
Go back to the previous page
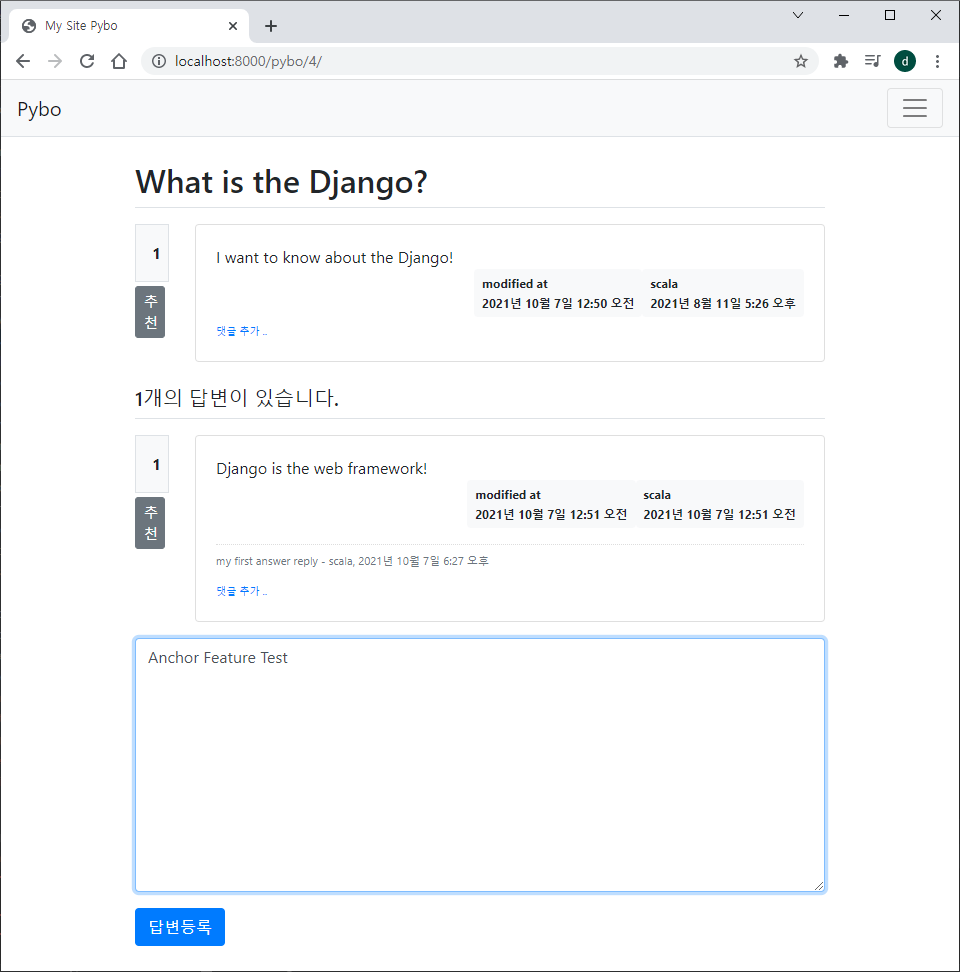coord(23,61)
